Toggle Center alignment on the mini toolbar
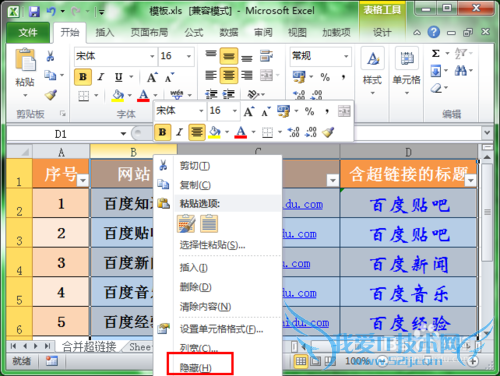The width and height of the screenshot is (500, 376). [197, 132]
